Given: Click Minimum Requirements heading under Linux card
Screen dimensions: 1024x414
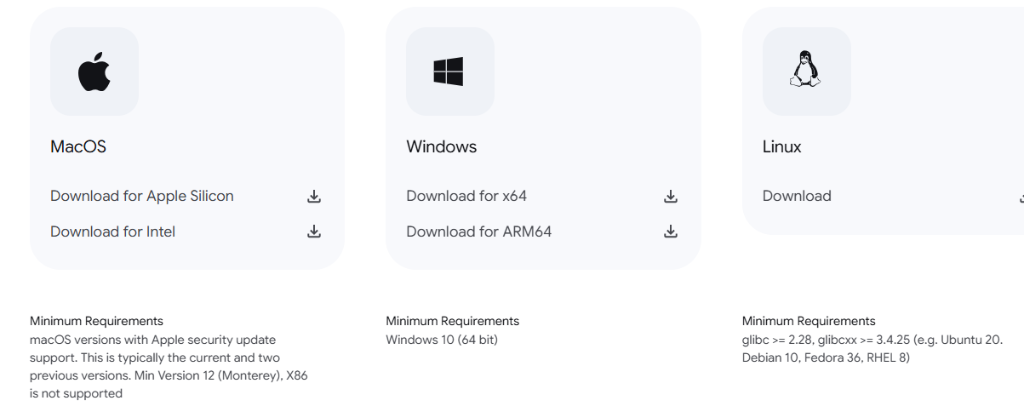Looking at the screenshot, I should (x=808, y=321).
